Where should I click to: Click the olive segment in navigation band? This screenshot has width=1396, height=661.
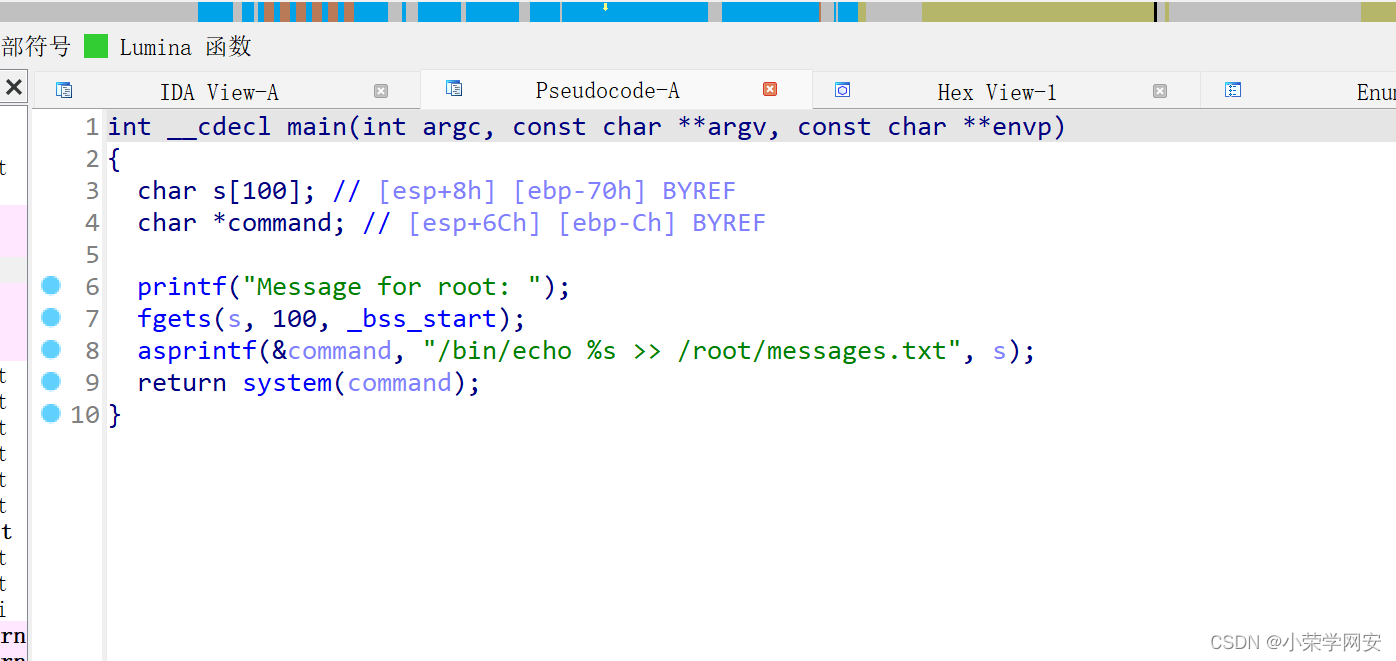click(x=1038, y=12)
